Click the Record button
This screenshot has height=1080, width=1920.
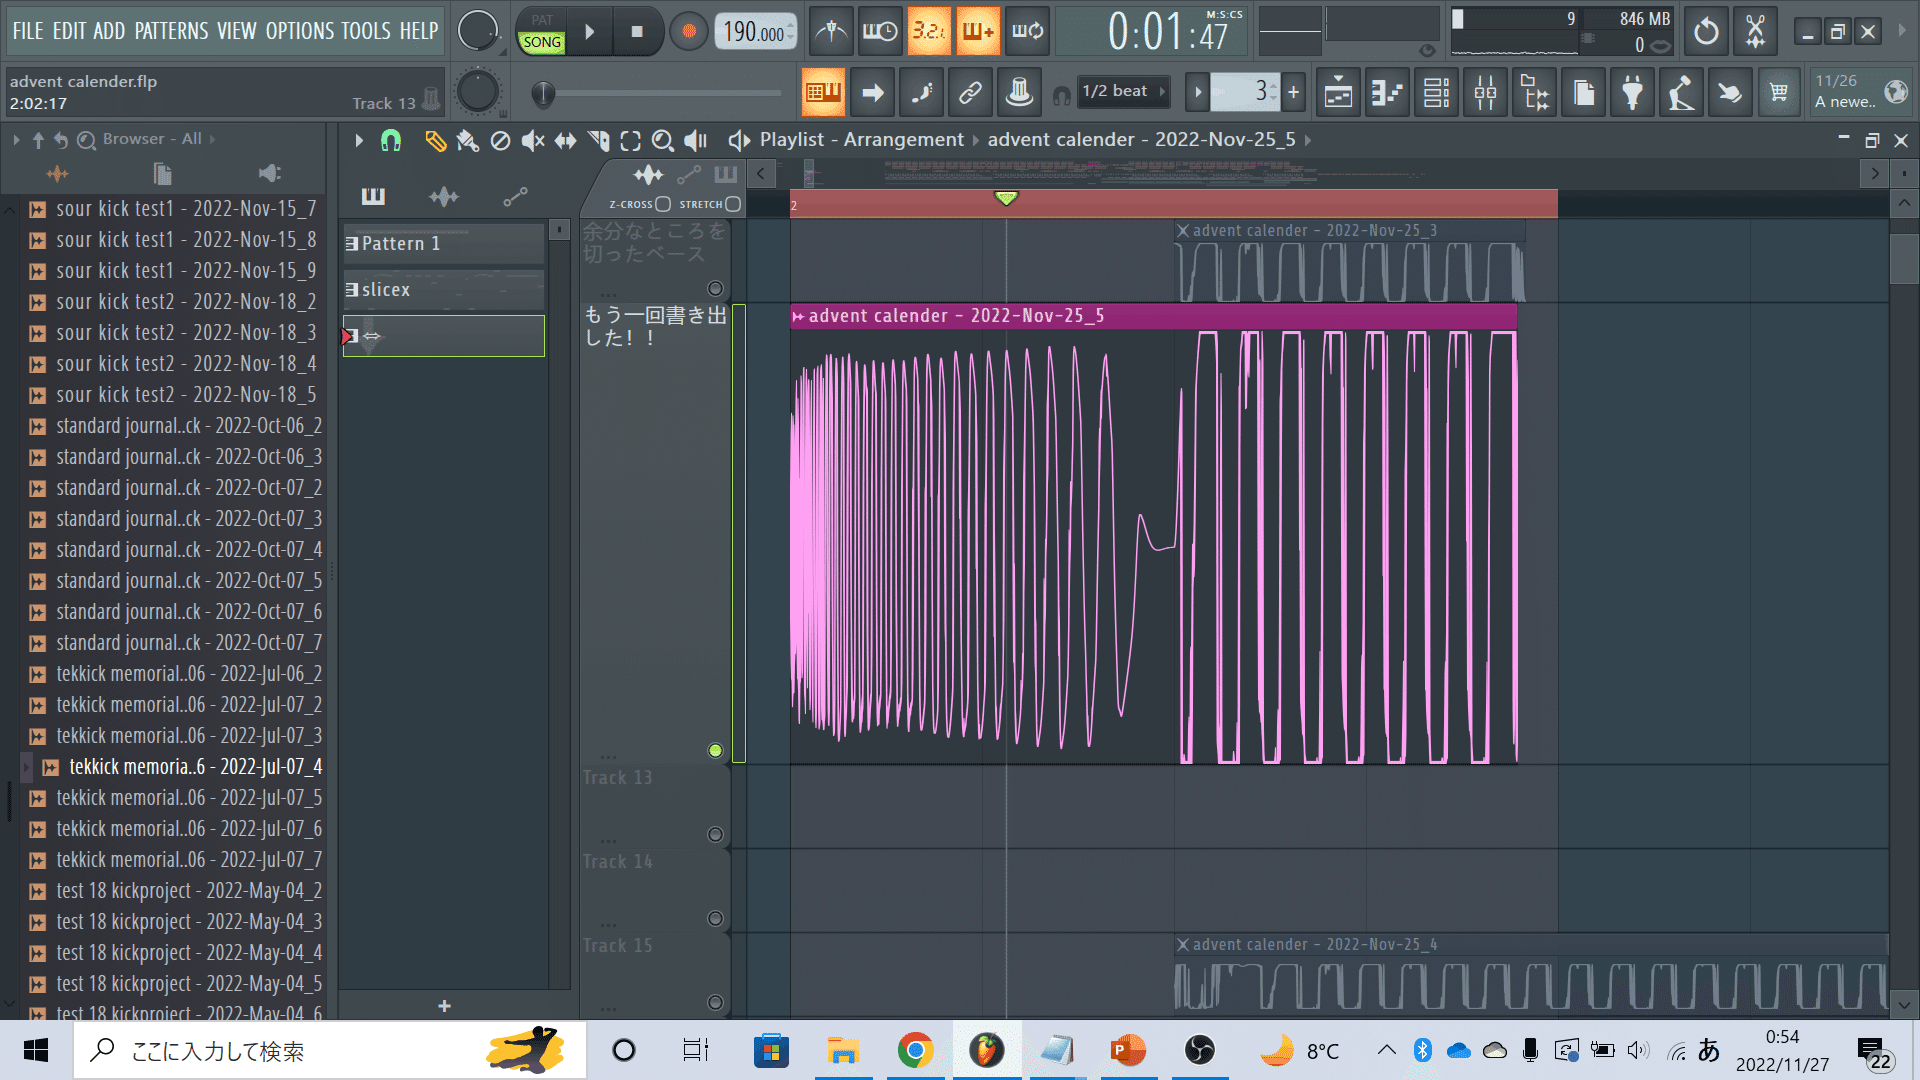tap(688, 32)
